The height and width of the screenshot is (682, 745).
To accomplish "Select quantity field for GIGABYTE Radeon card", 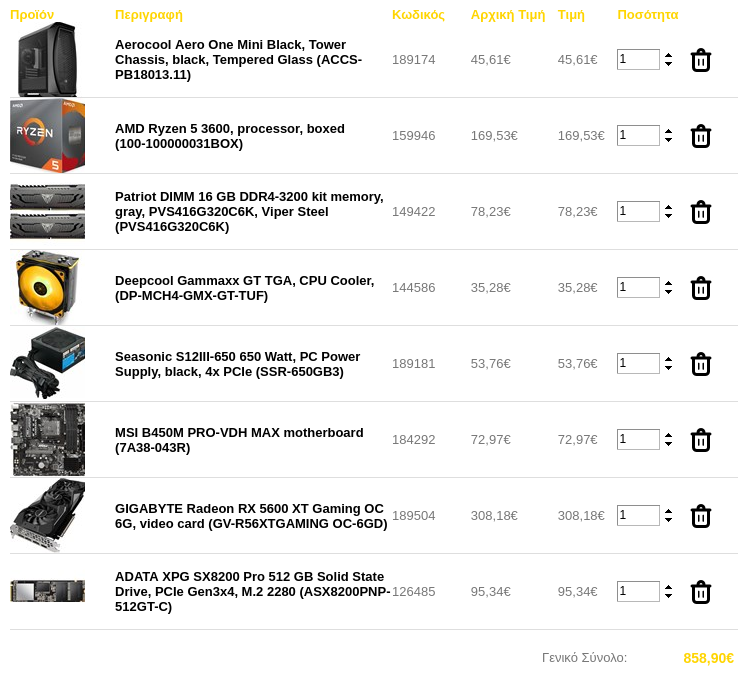I will (x=638, y=516).
